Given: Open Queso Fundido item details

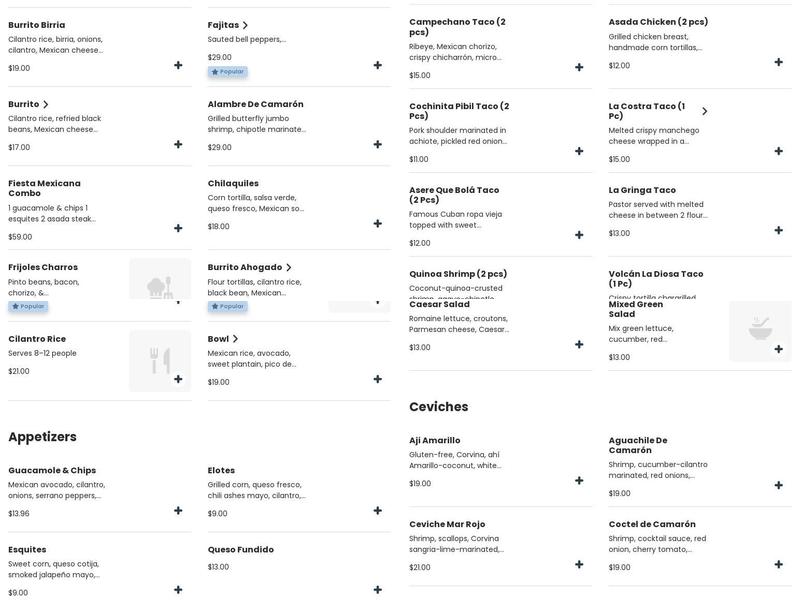Looking at the screenshot, I should coord(240,549).
